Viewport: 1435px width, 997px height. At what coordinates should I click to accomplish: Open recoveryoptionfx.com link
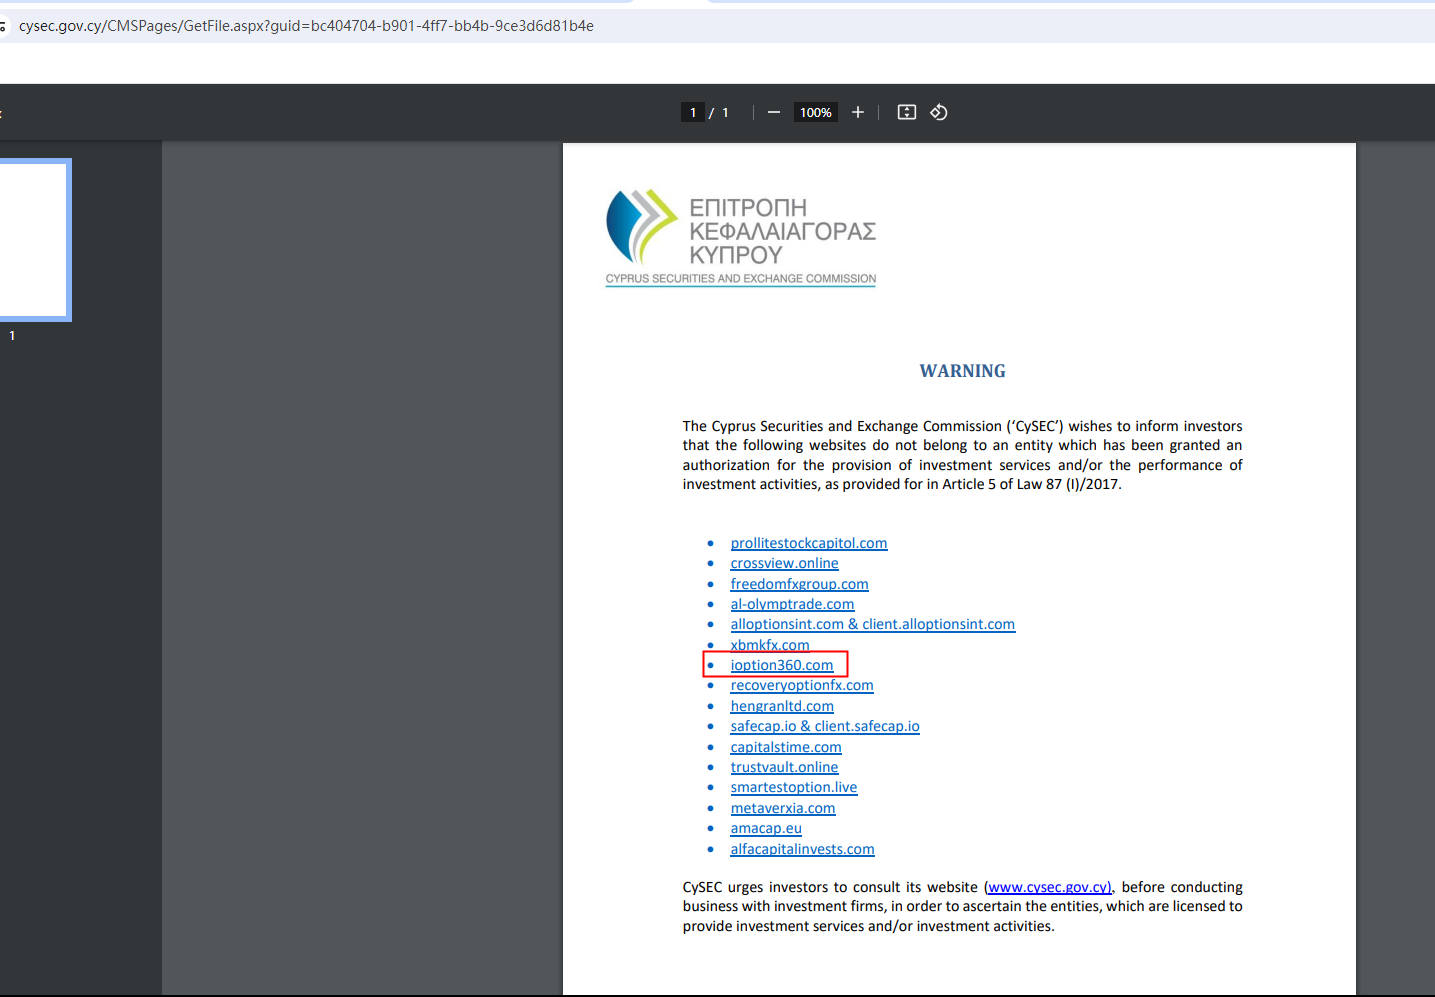802,685
